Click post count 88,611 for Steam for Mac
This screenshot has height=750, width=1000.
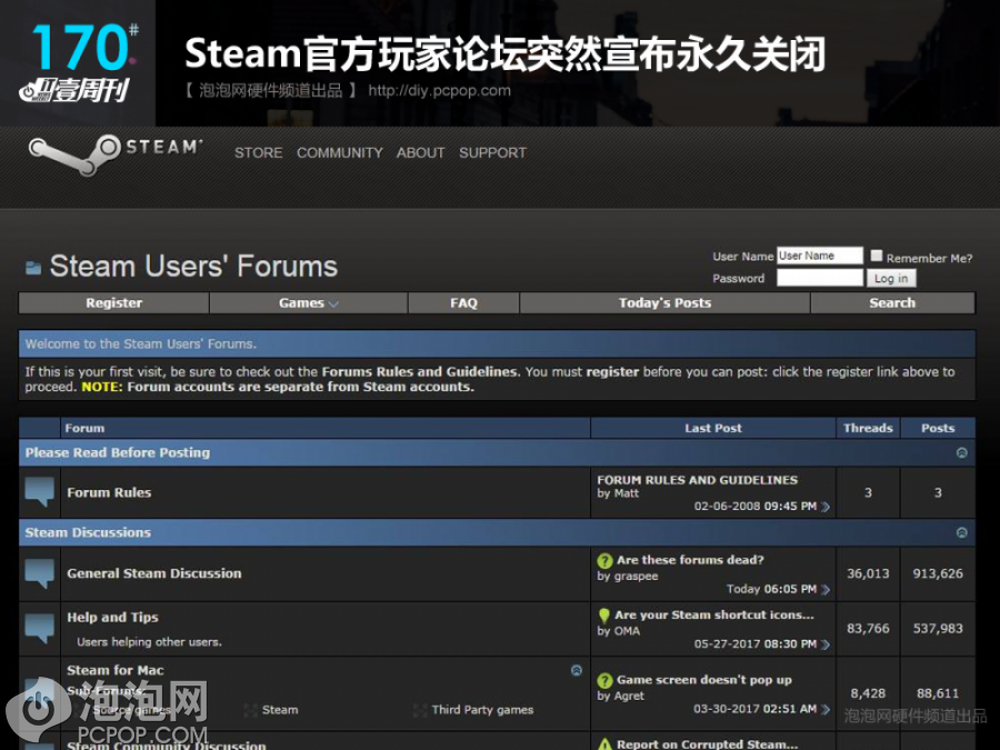coord(938,693)
